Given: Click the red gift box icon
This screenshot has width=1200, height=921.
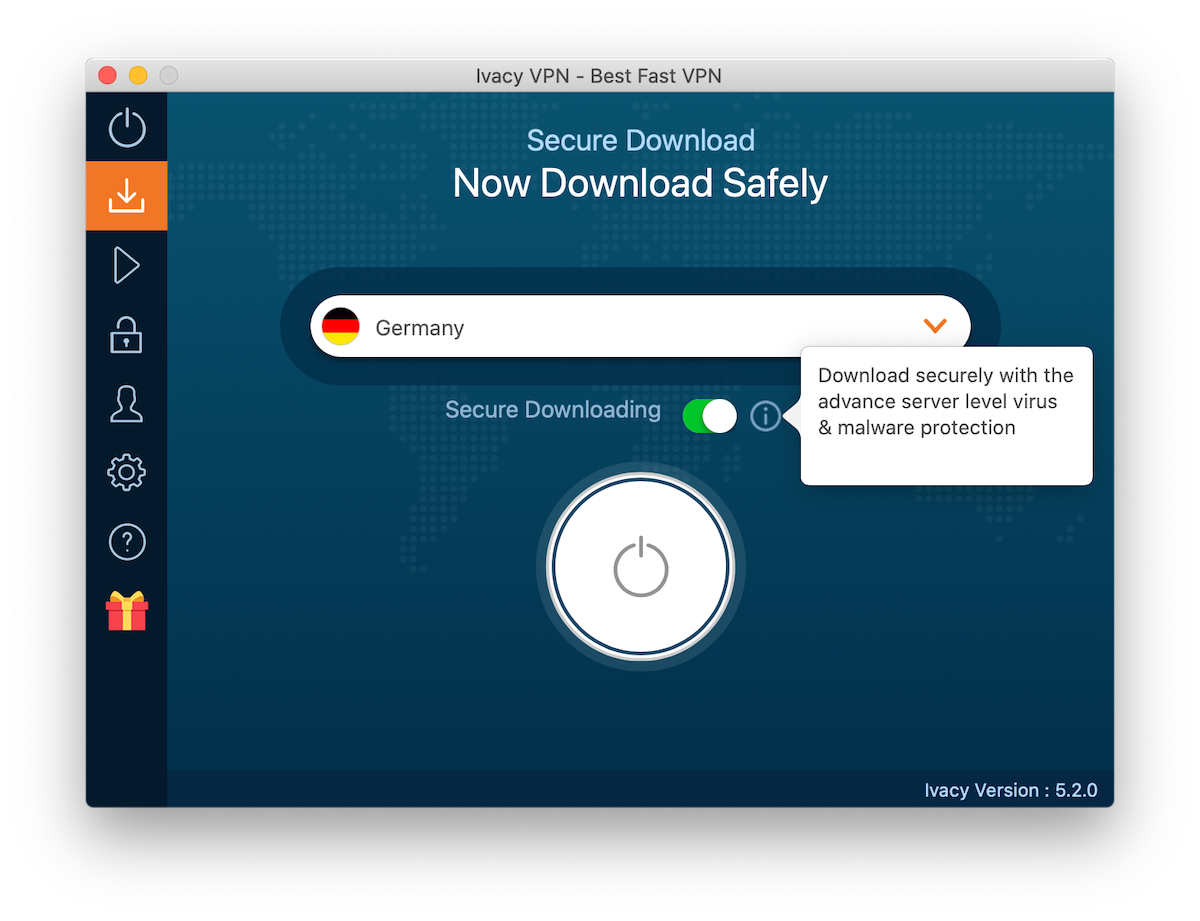Looking at the screenshot, I should [x=127, y=610].
